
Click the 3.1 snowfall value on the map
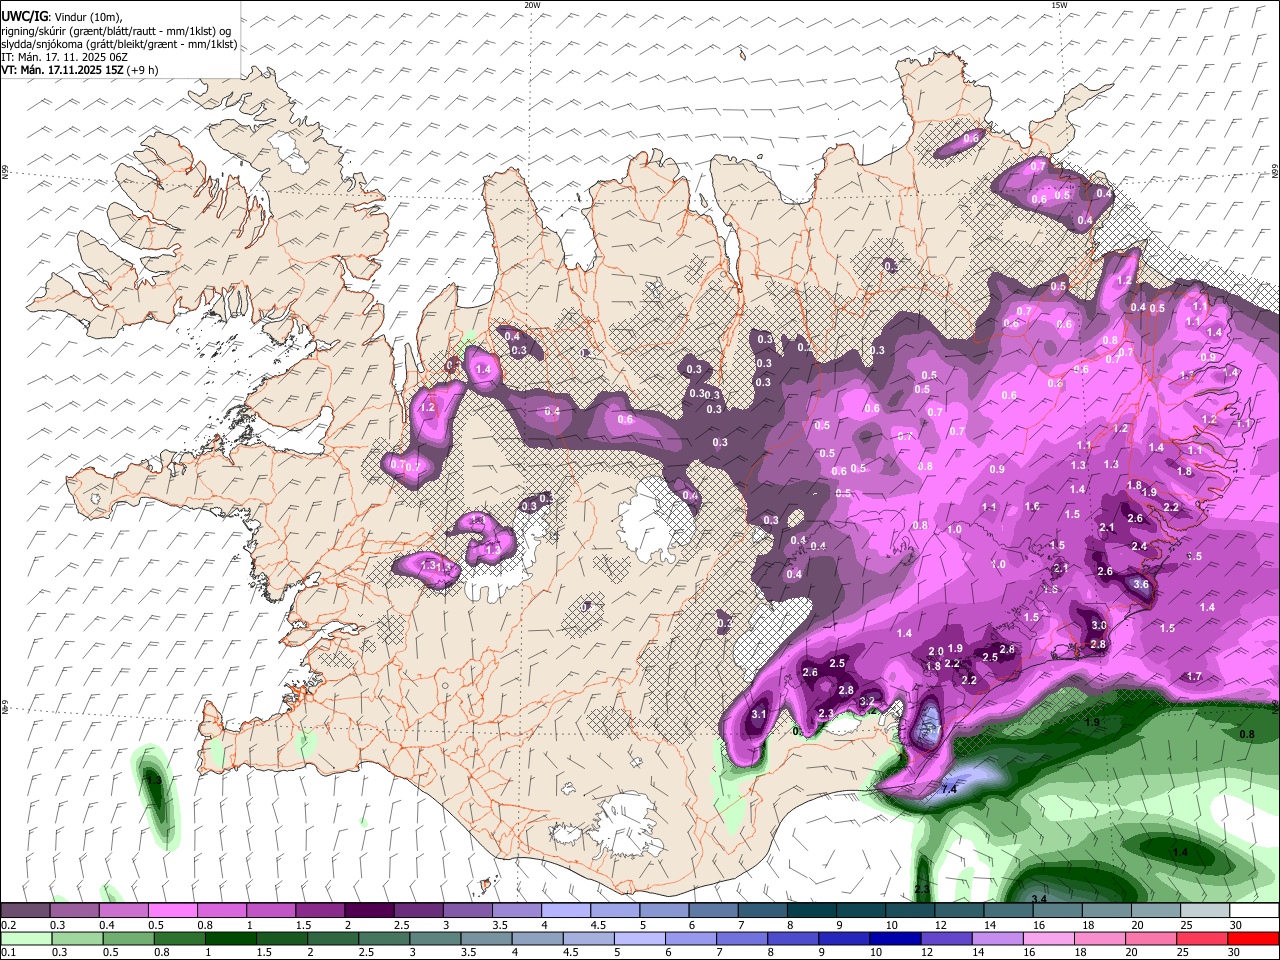click(759, 714)
